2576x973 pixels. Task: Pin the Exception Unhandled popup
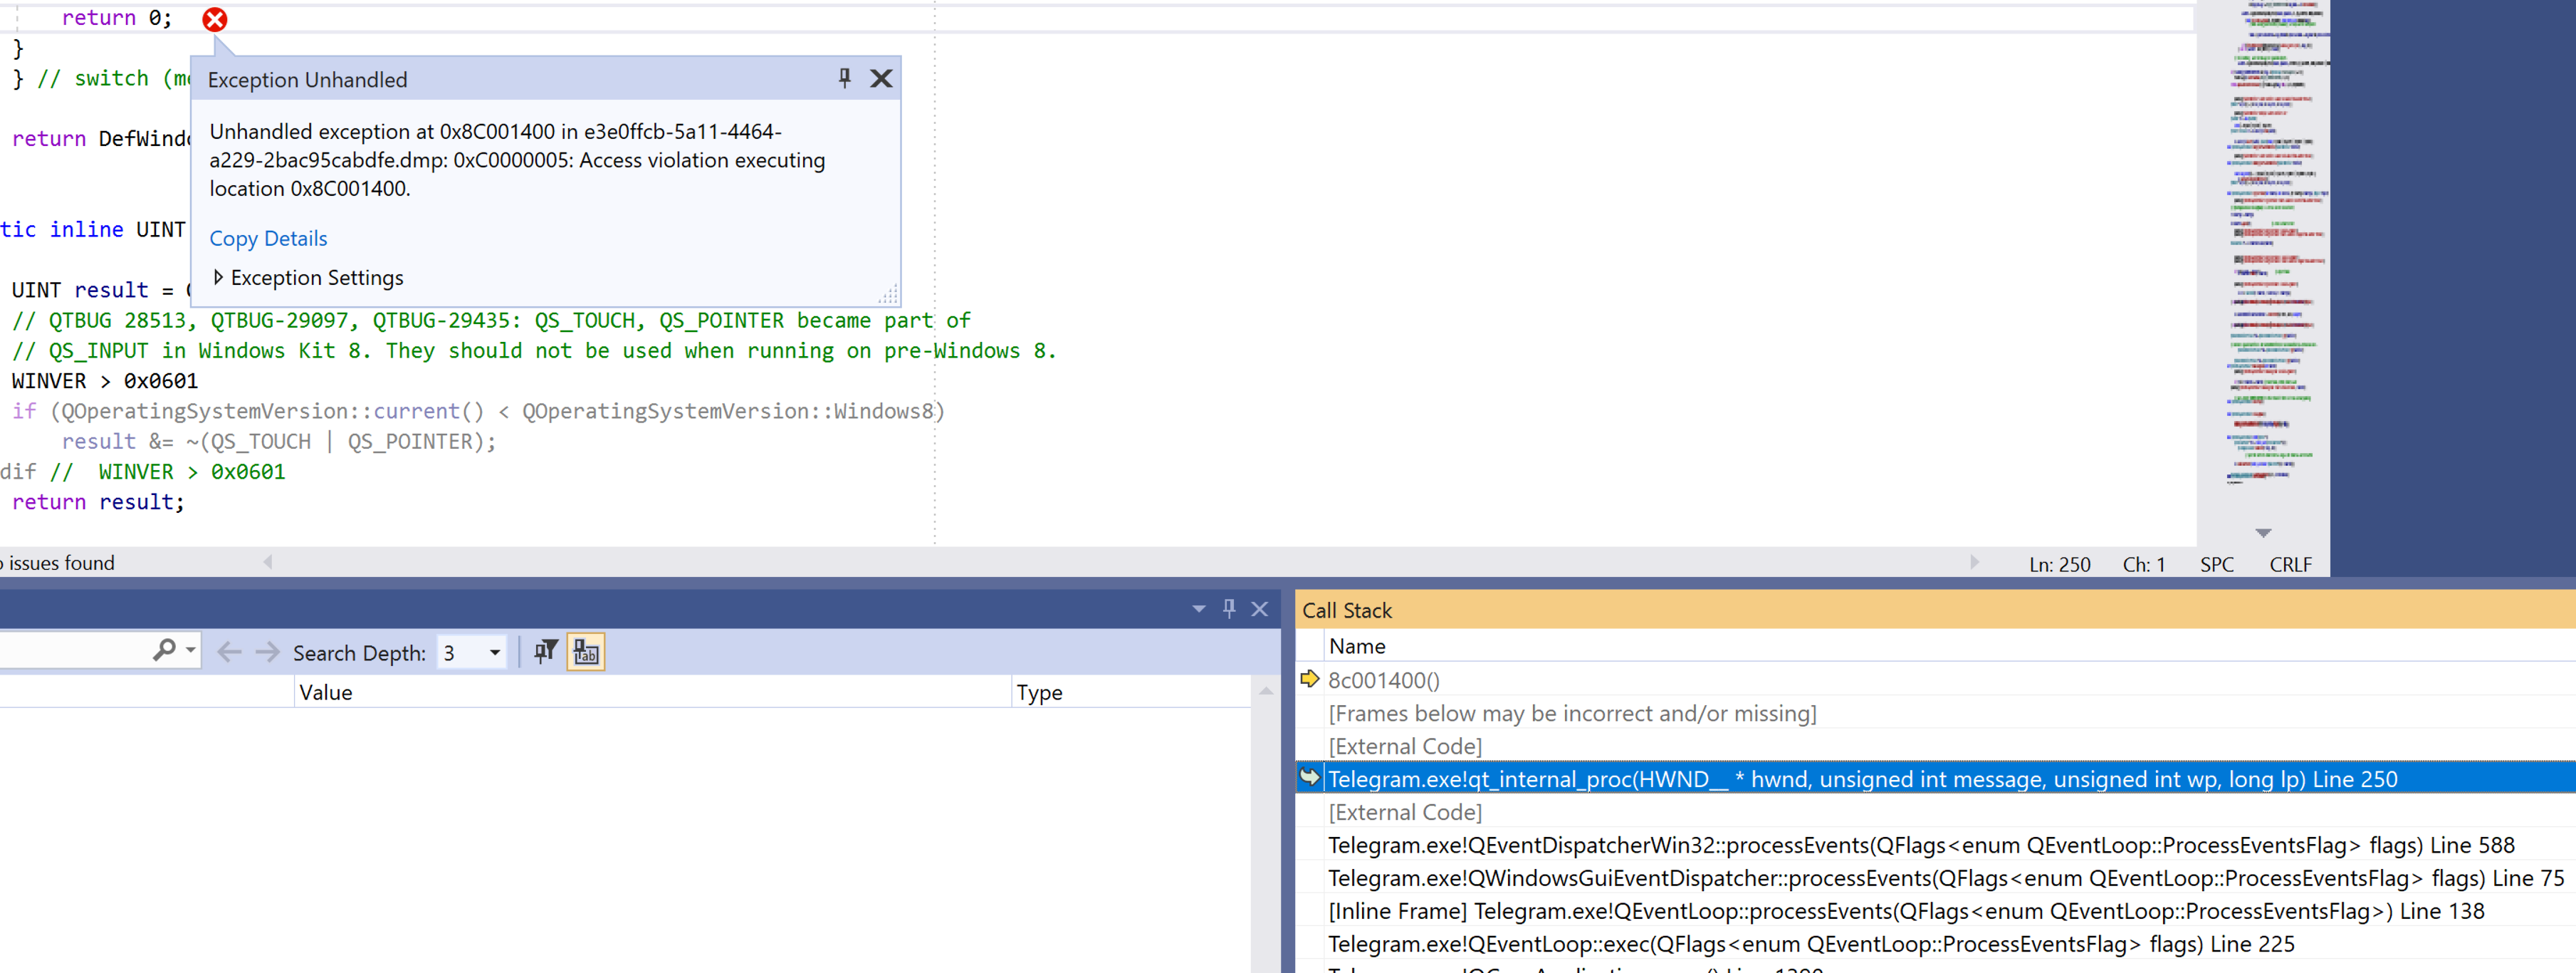[x=844, y=78]
